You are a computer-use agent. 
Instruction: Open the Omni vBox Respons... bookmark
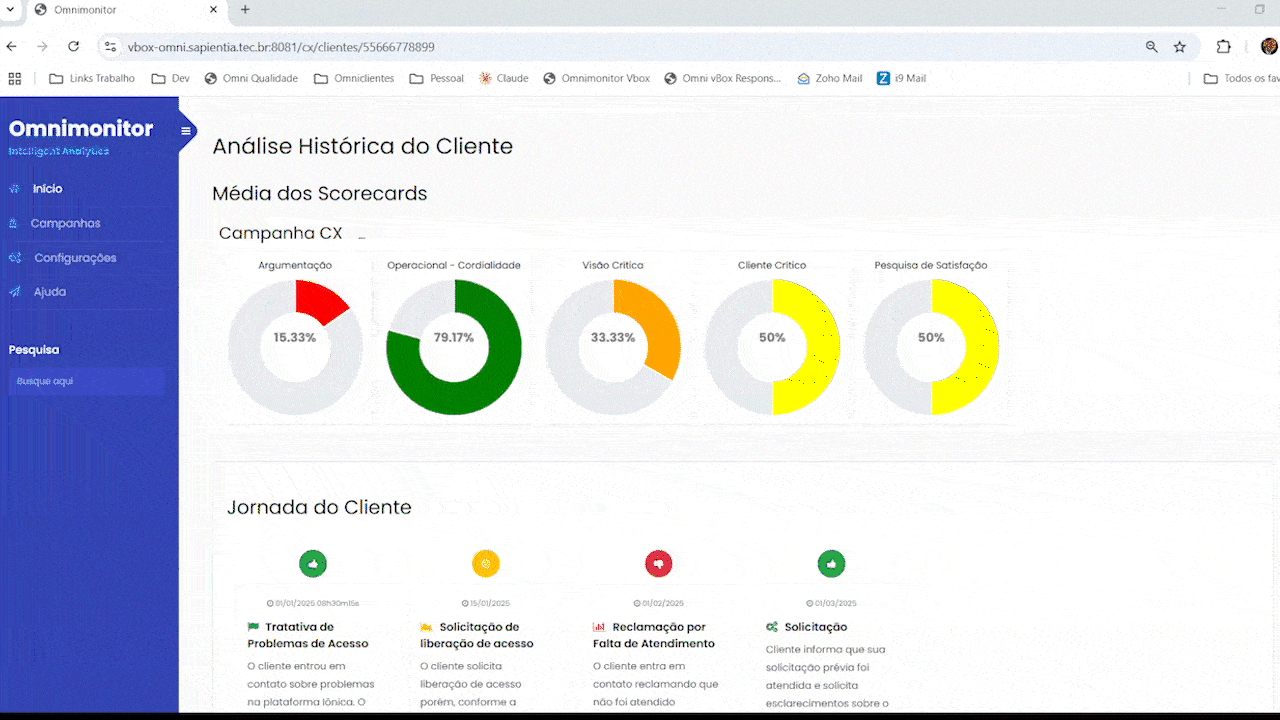[723, 78]
